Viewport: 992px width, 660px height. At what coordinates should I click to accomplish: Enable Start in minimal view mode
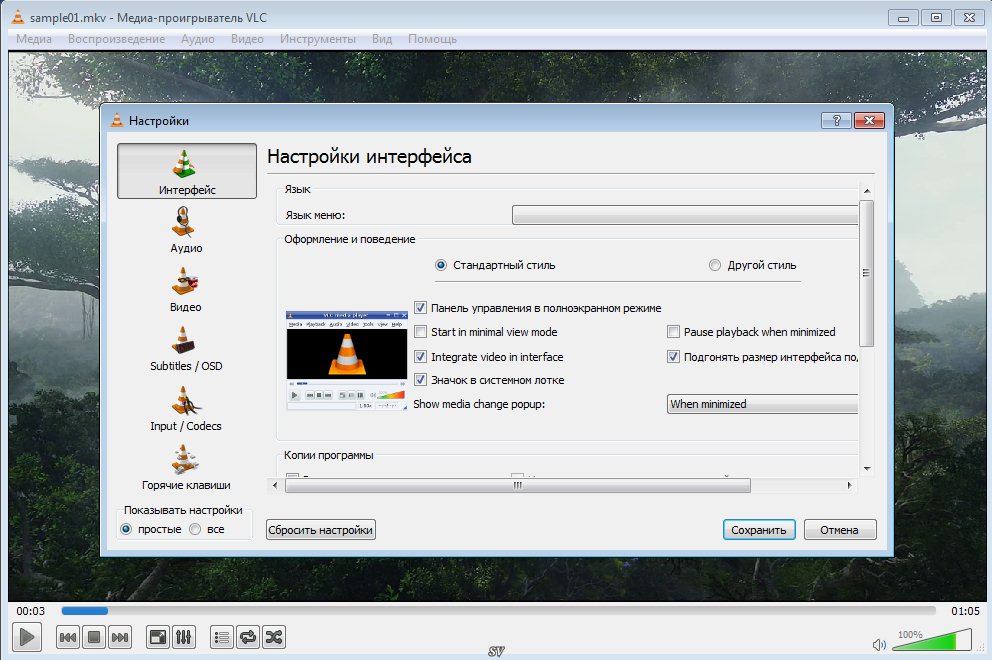tap(421, 332)
